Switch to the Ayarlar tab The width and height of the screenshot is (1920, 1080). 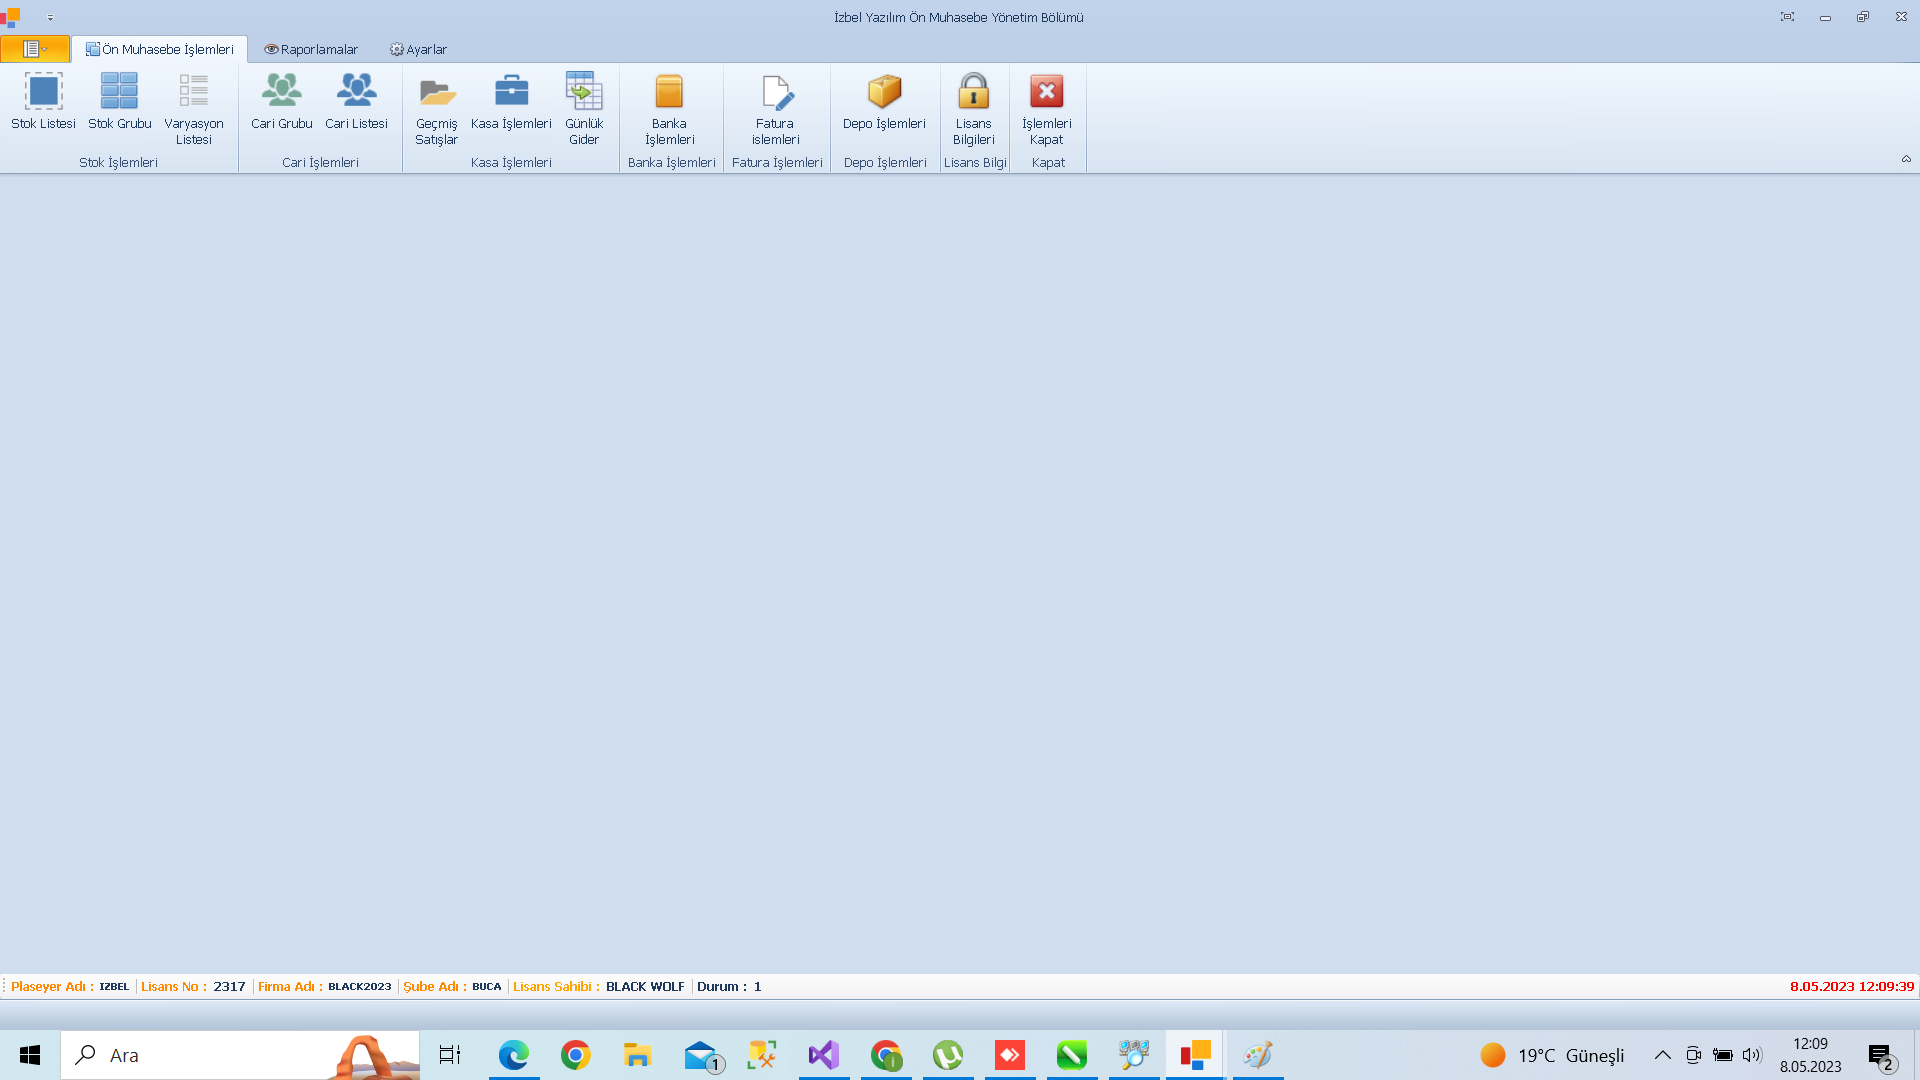418,49
